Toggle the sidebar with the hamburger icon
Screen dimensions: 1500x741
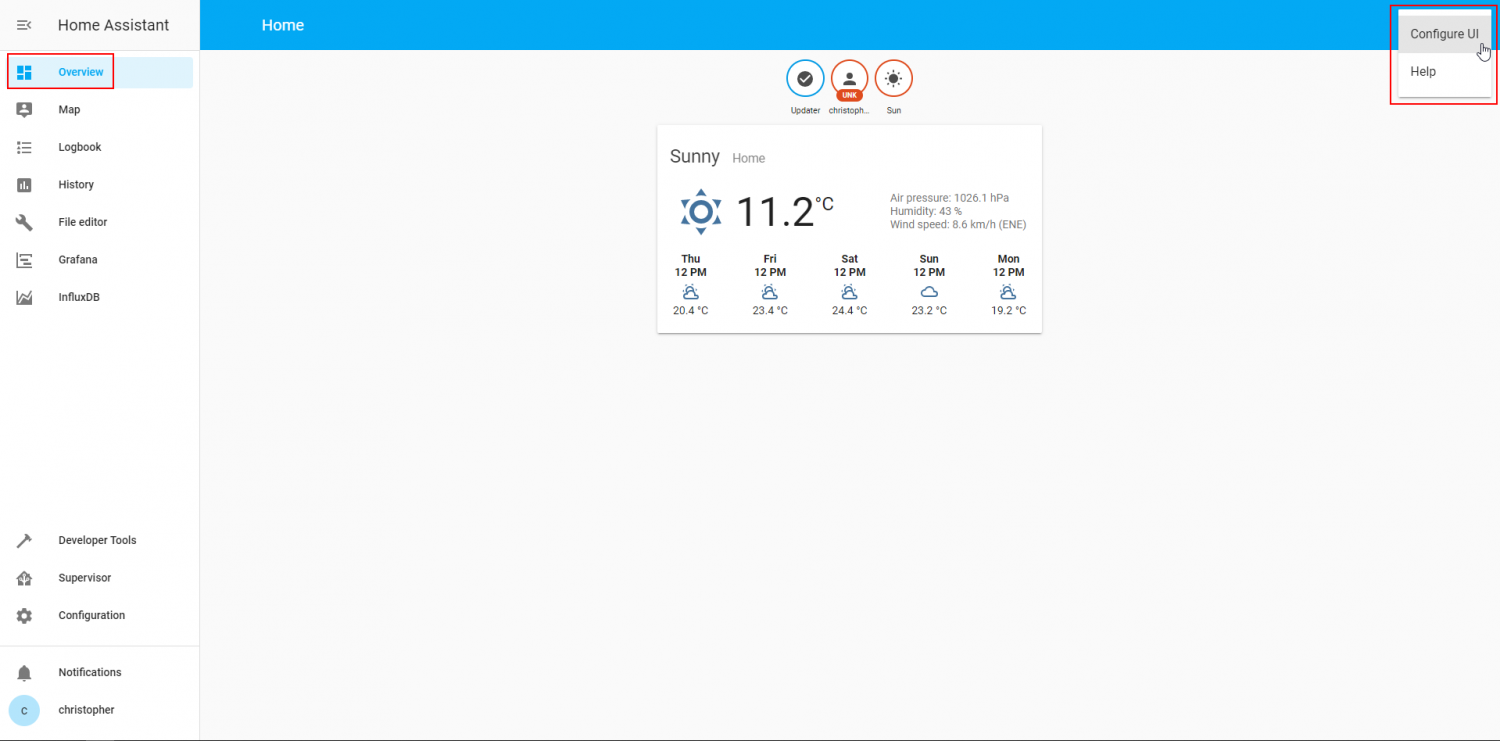pyautogui.click(x=24, y=24)
